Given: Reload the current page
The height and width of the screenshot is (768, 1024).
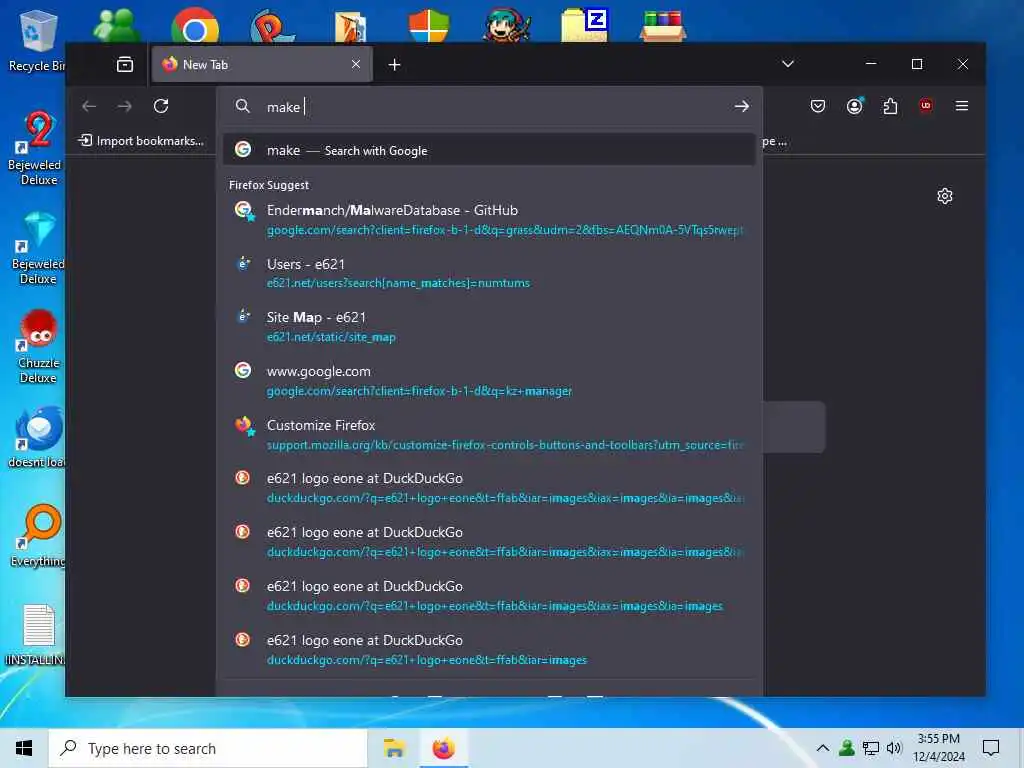Looking at the screenshot, I should point(161,106).
